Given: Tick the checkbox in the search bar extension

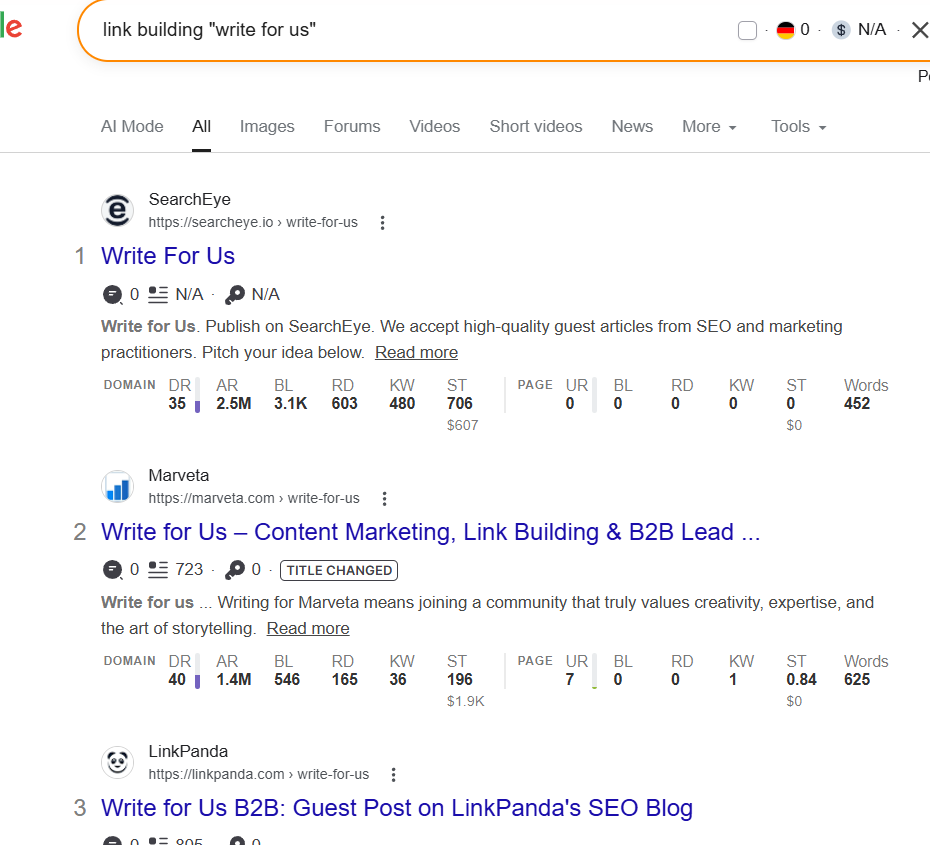Looking at the screenshot, I should 747,30.
